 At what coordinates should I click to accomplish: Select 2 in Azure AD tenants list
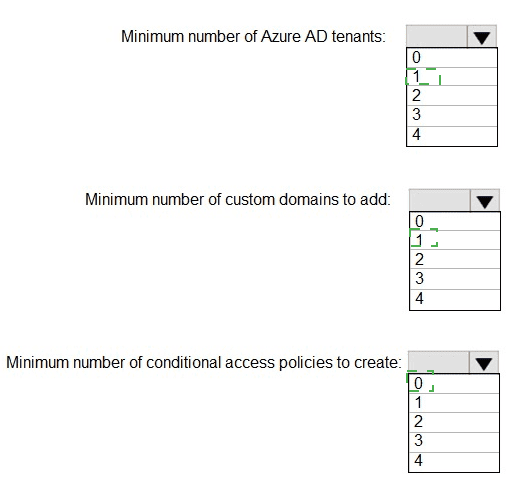click(452, 96)
